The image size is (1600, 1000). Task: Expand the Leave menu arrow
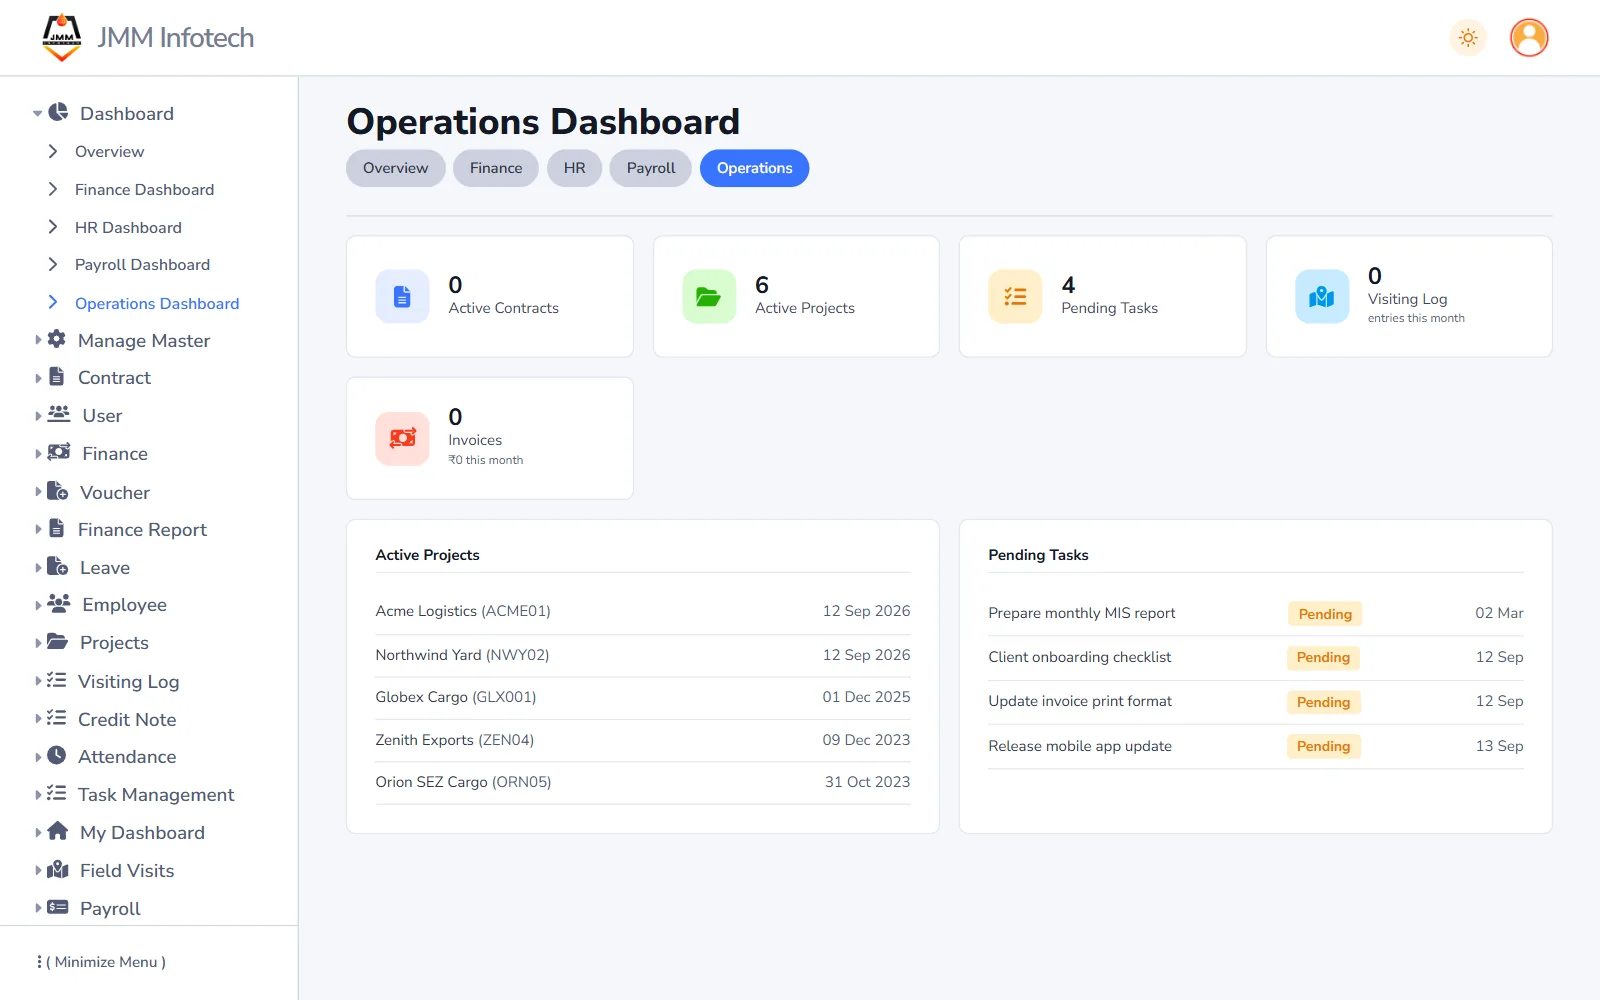(39, 567)
